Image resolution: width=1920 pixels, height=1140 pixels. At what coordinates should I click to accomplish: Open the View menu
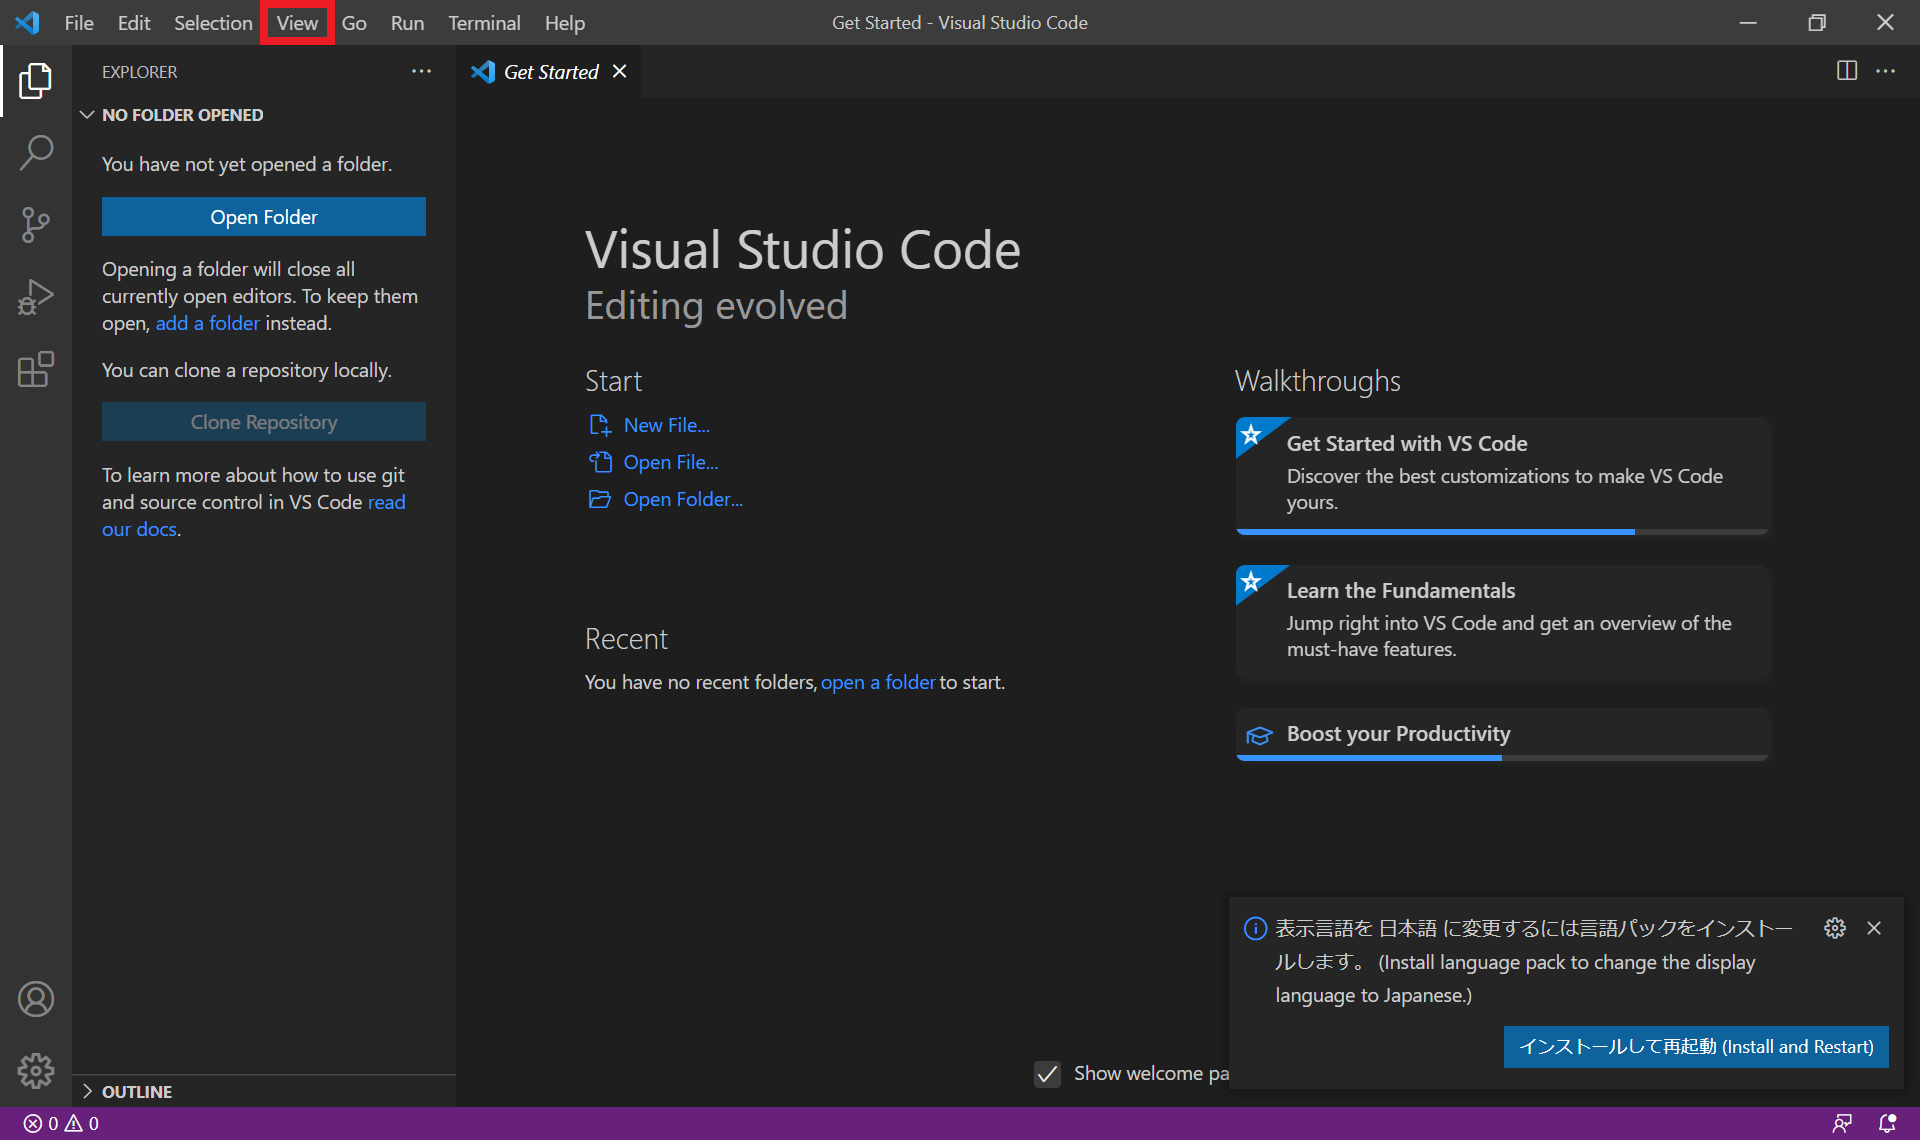(x=297, y=22)
